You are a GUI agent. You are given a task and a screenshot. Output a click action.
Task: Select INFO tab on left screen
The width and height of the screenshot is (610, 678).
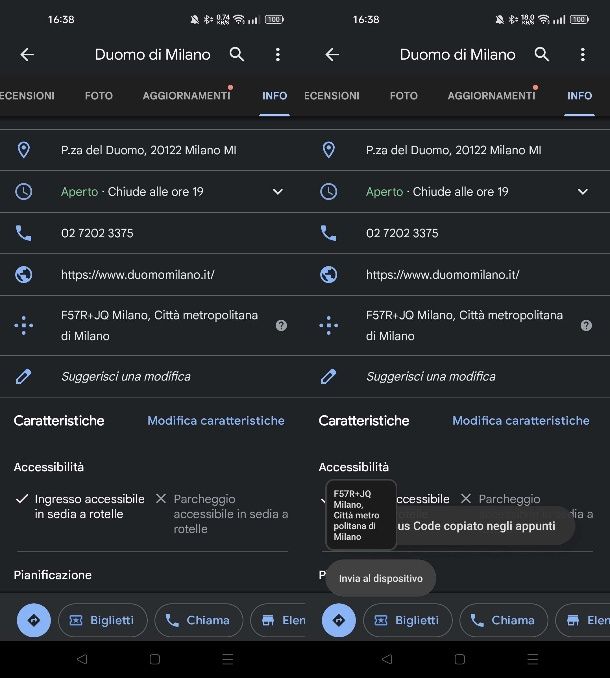click(275, 96)
